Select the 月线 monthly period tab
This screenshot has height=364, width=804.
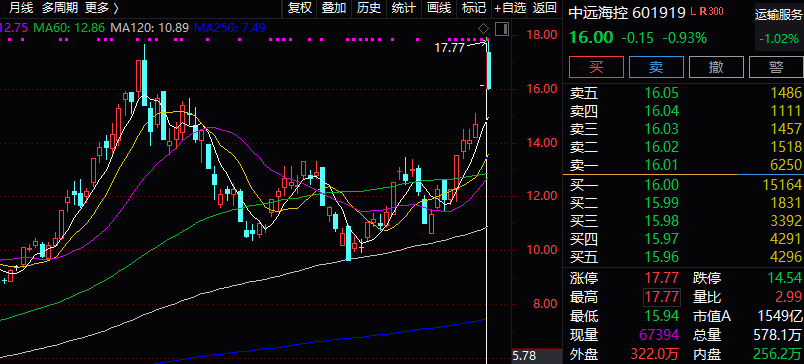click(21, 8)
